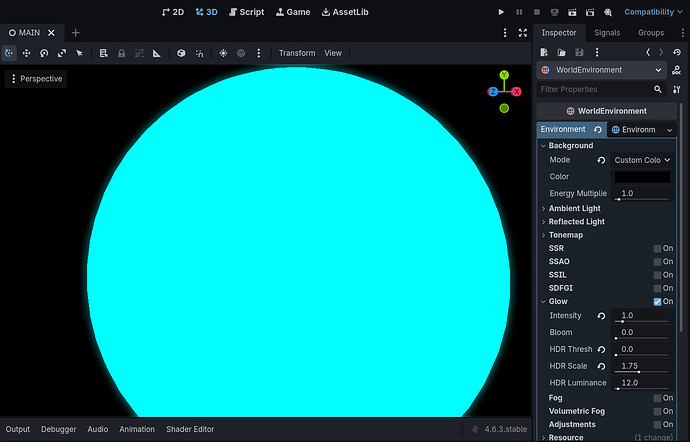The image size is (690, 442).
Task: Load an existing resource in Inspector
Action: 562,52
